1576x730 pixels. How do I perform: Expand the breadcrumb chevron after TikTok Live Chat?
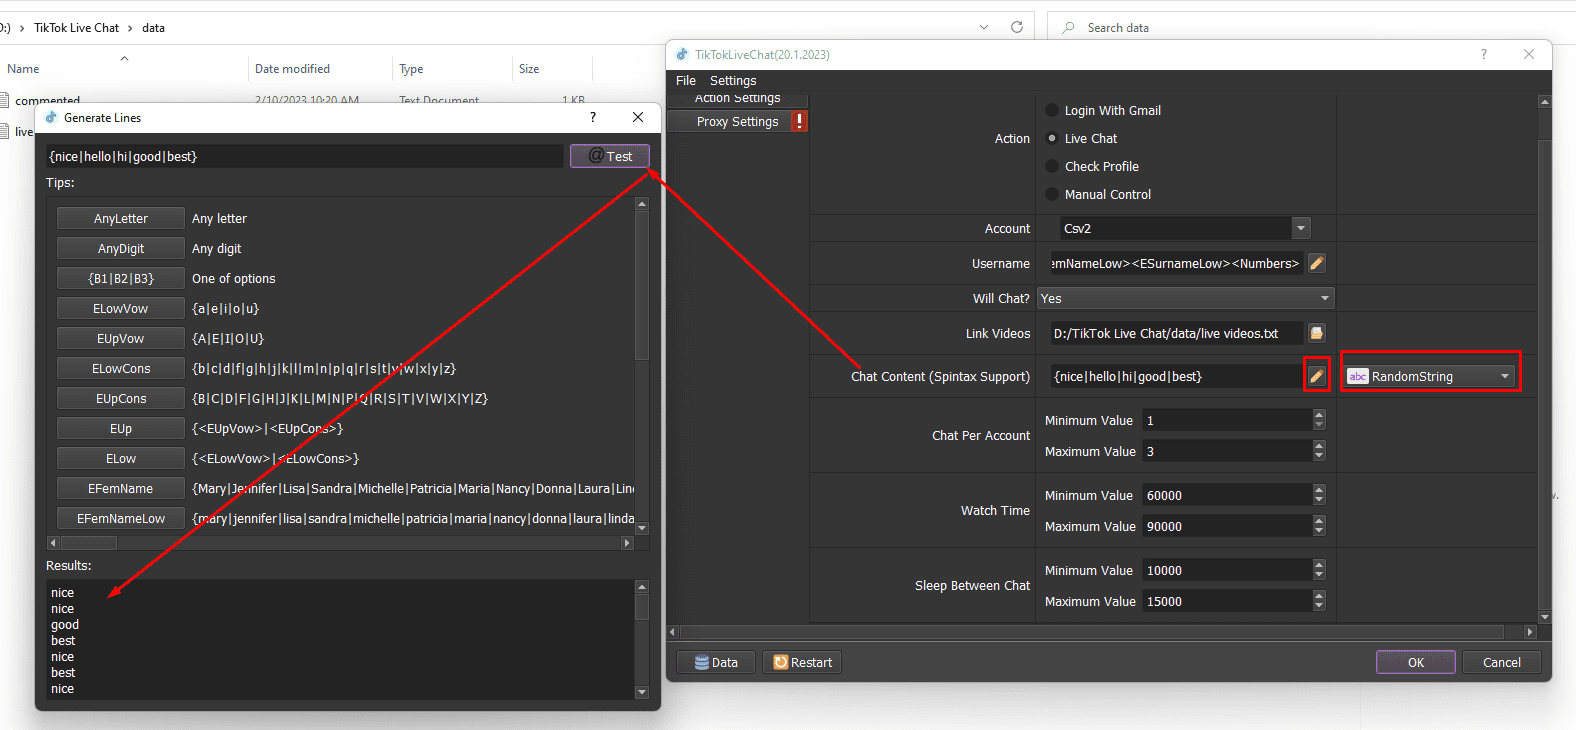(128, 28)
